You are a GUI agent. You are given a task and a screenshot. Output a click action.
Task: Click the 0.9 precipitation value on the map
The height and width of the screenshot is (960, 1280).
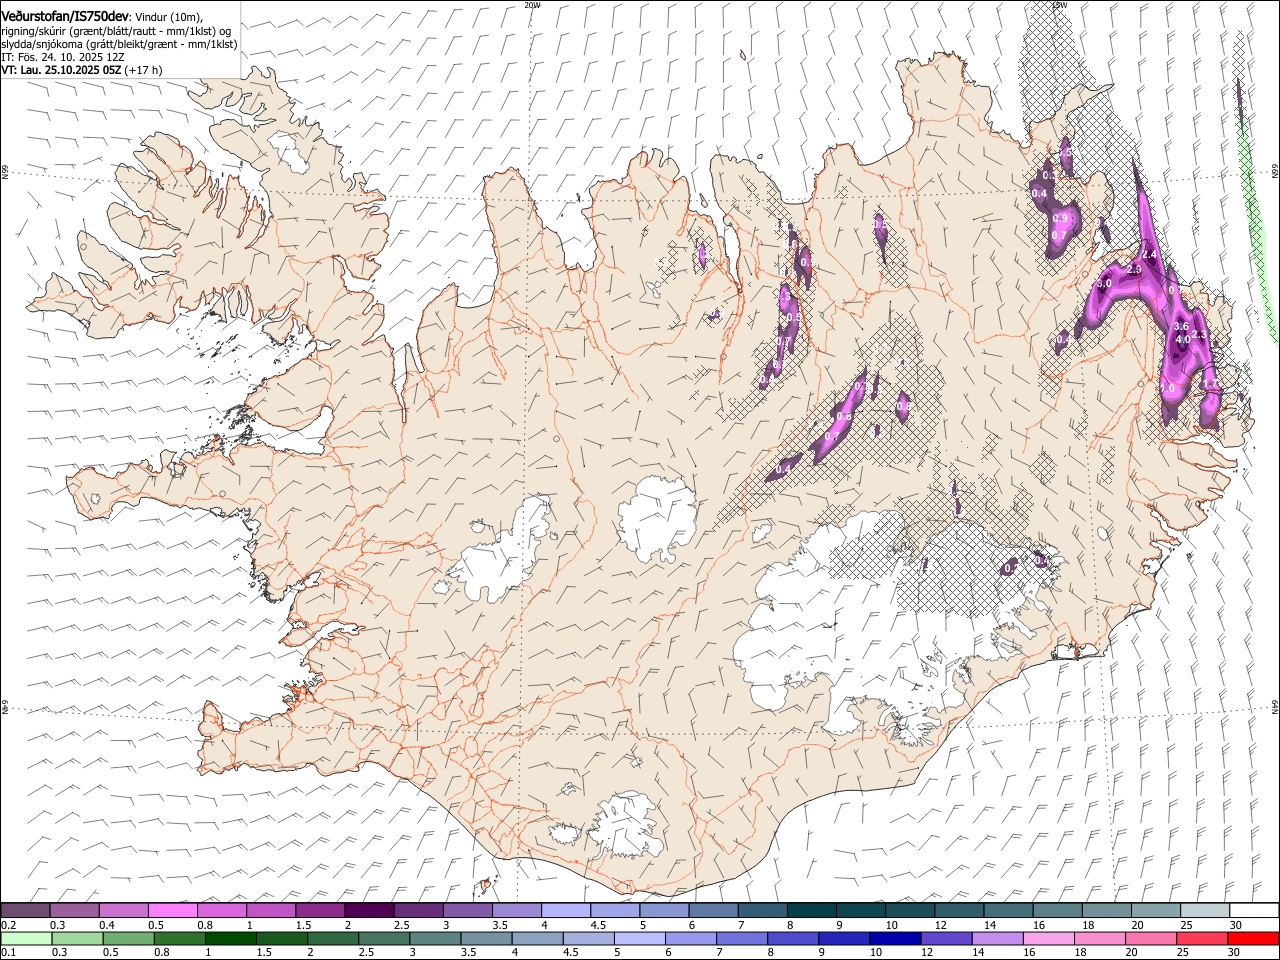pos(1060,218)
